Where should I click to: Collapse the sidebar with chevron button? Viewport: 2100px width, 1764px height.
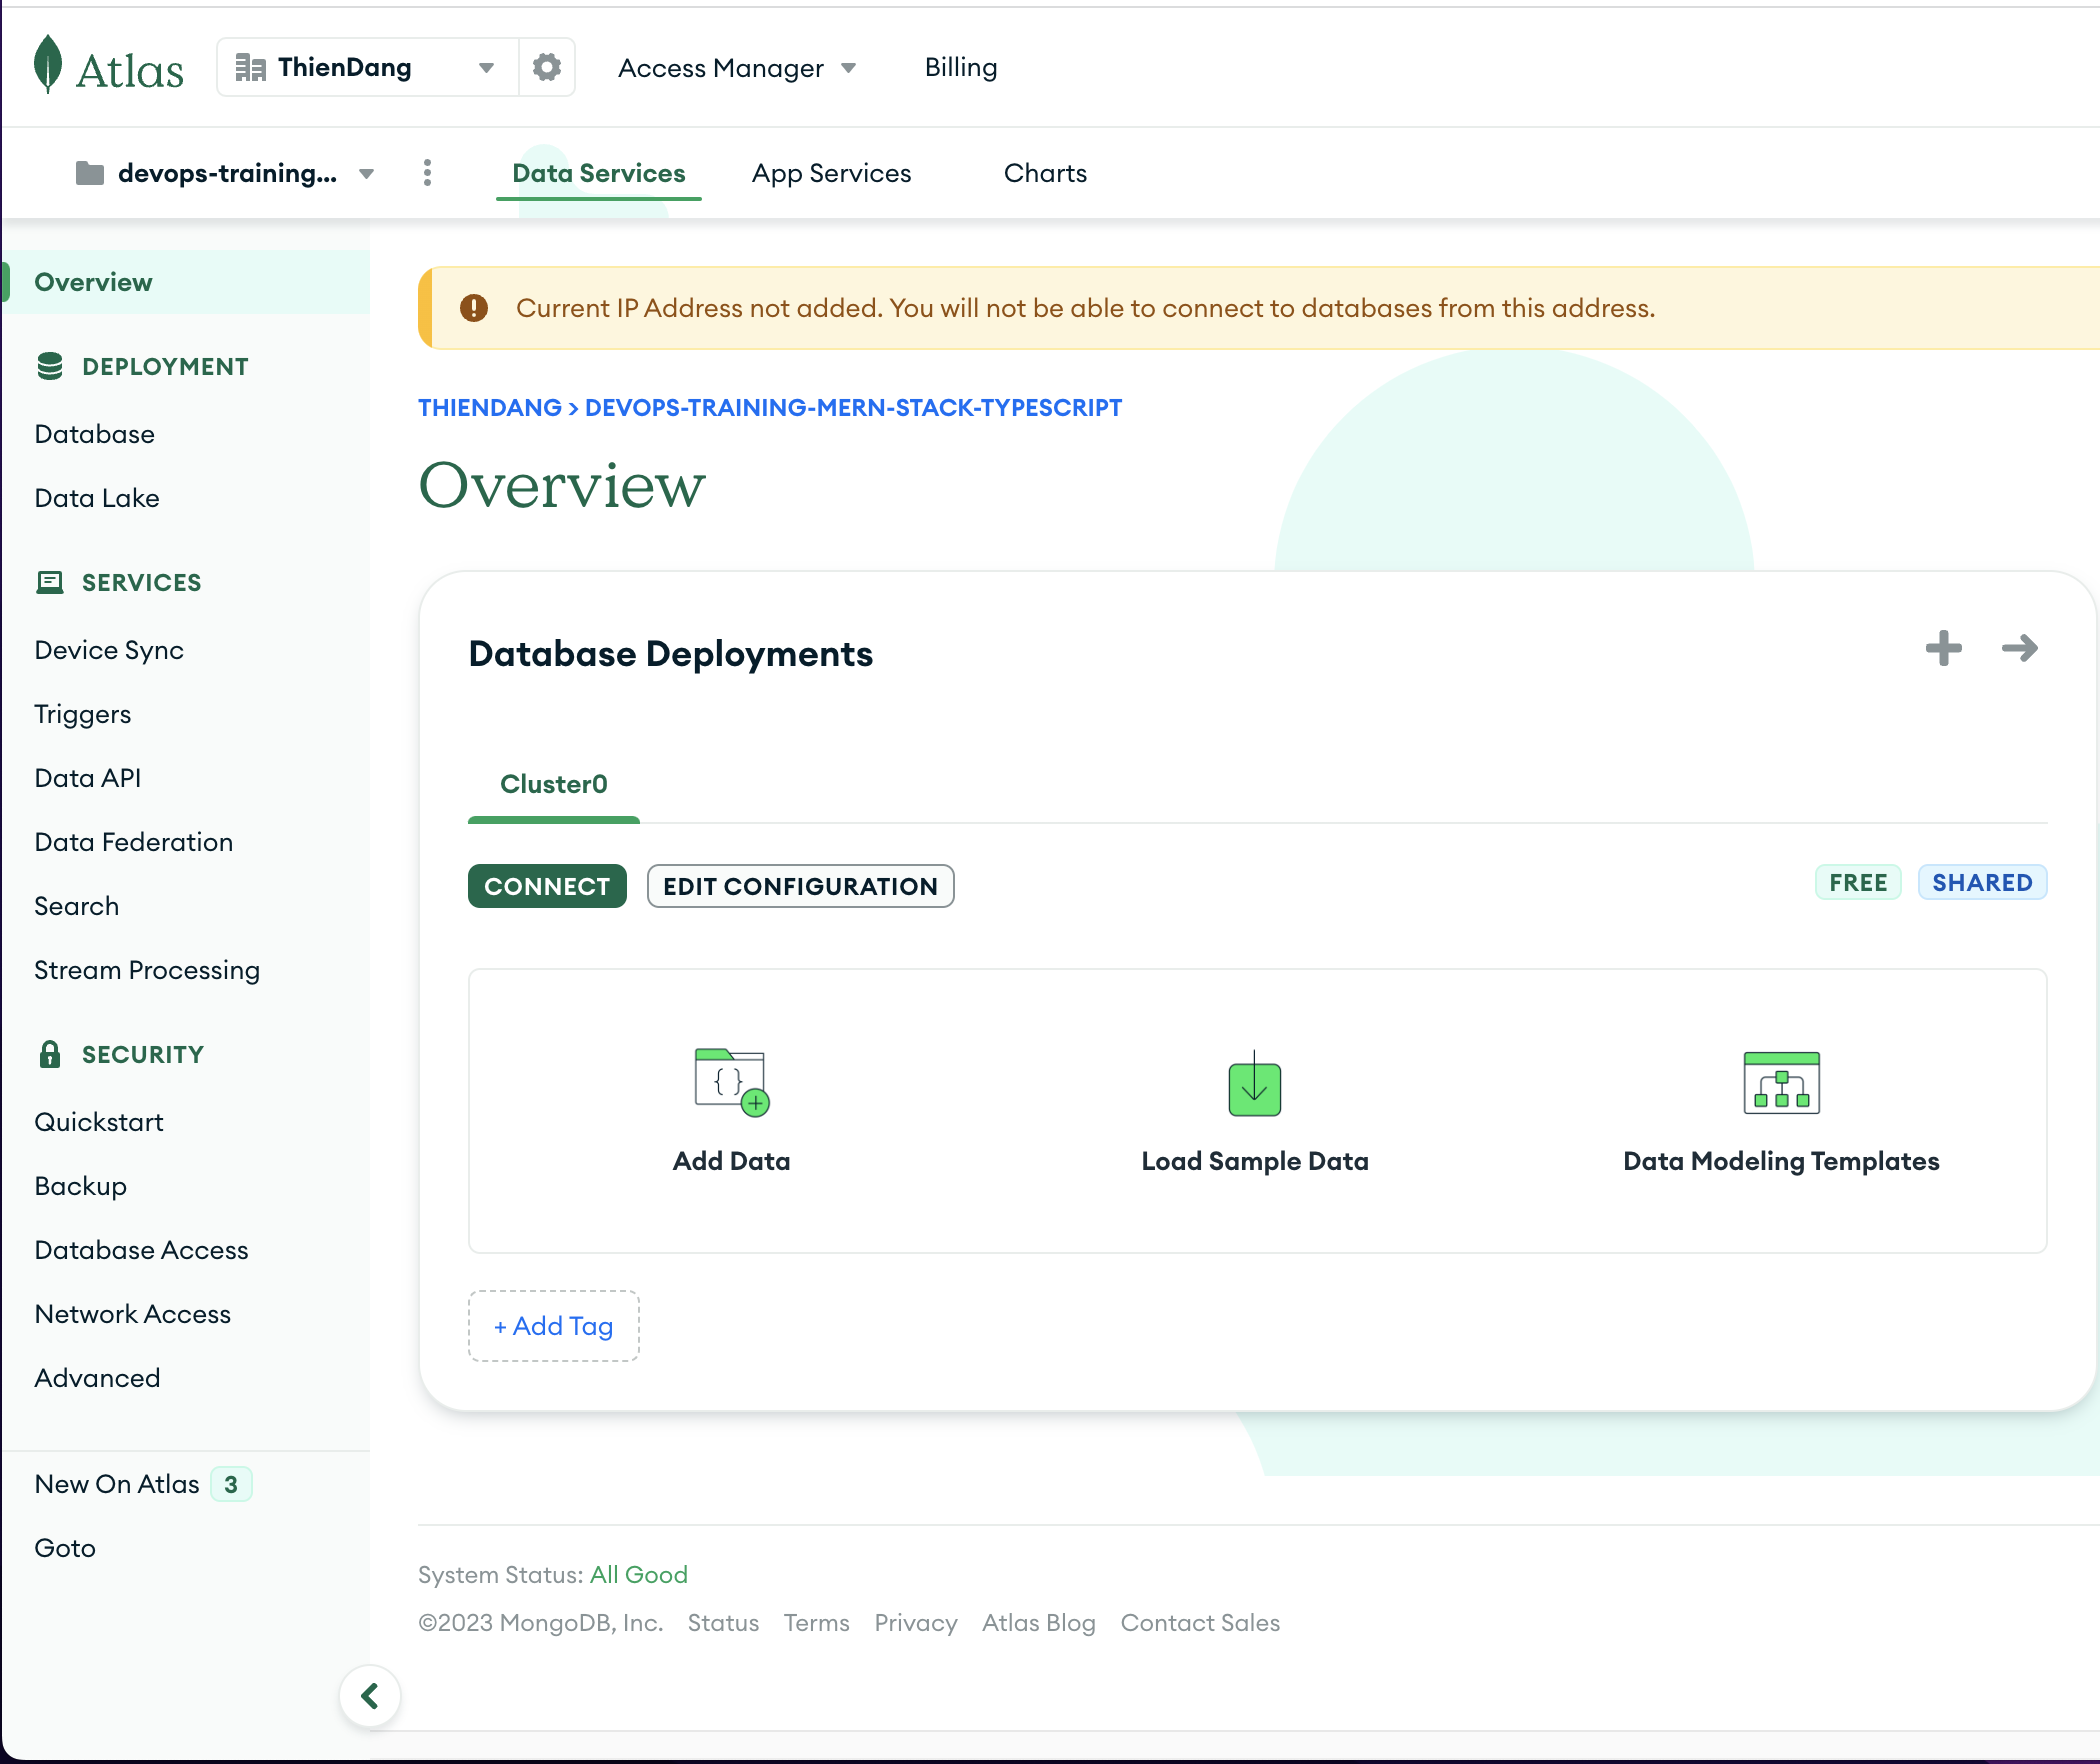(x=370, y=1696)
